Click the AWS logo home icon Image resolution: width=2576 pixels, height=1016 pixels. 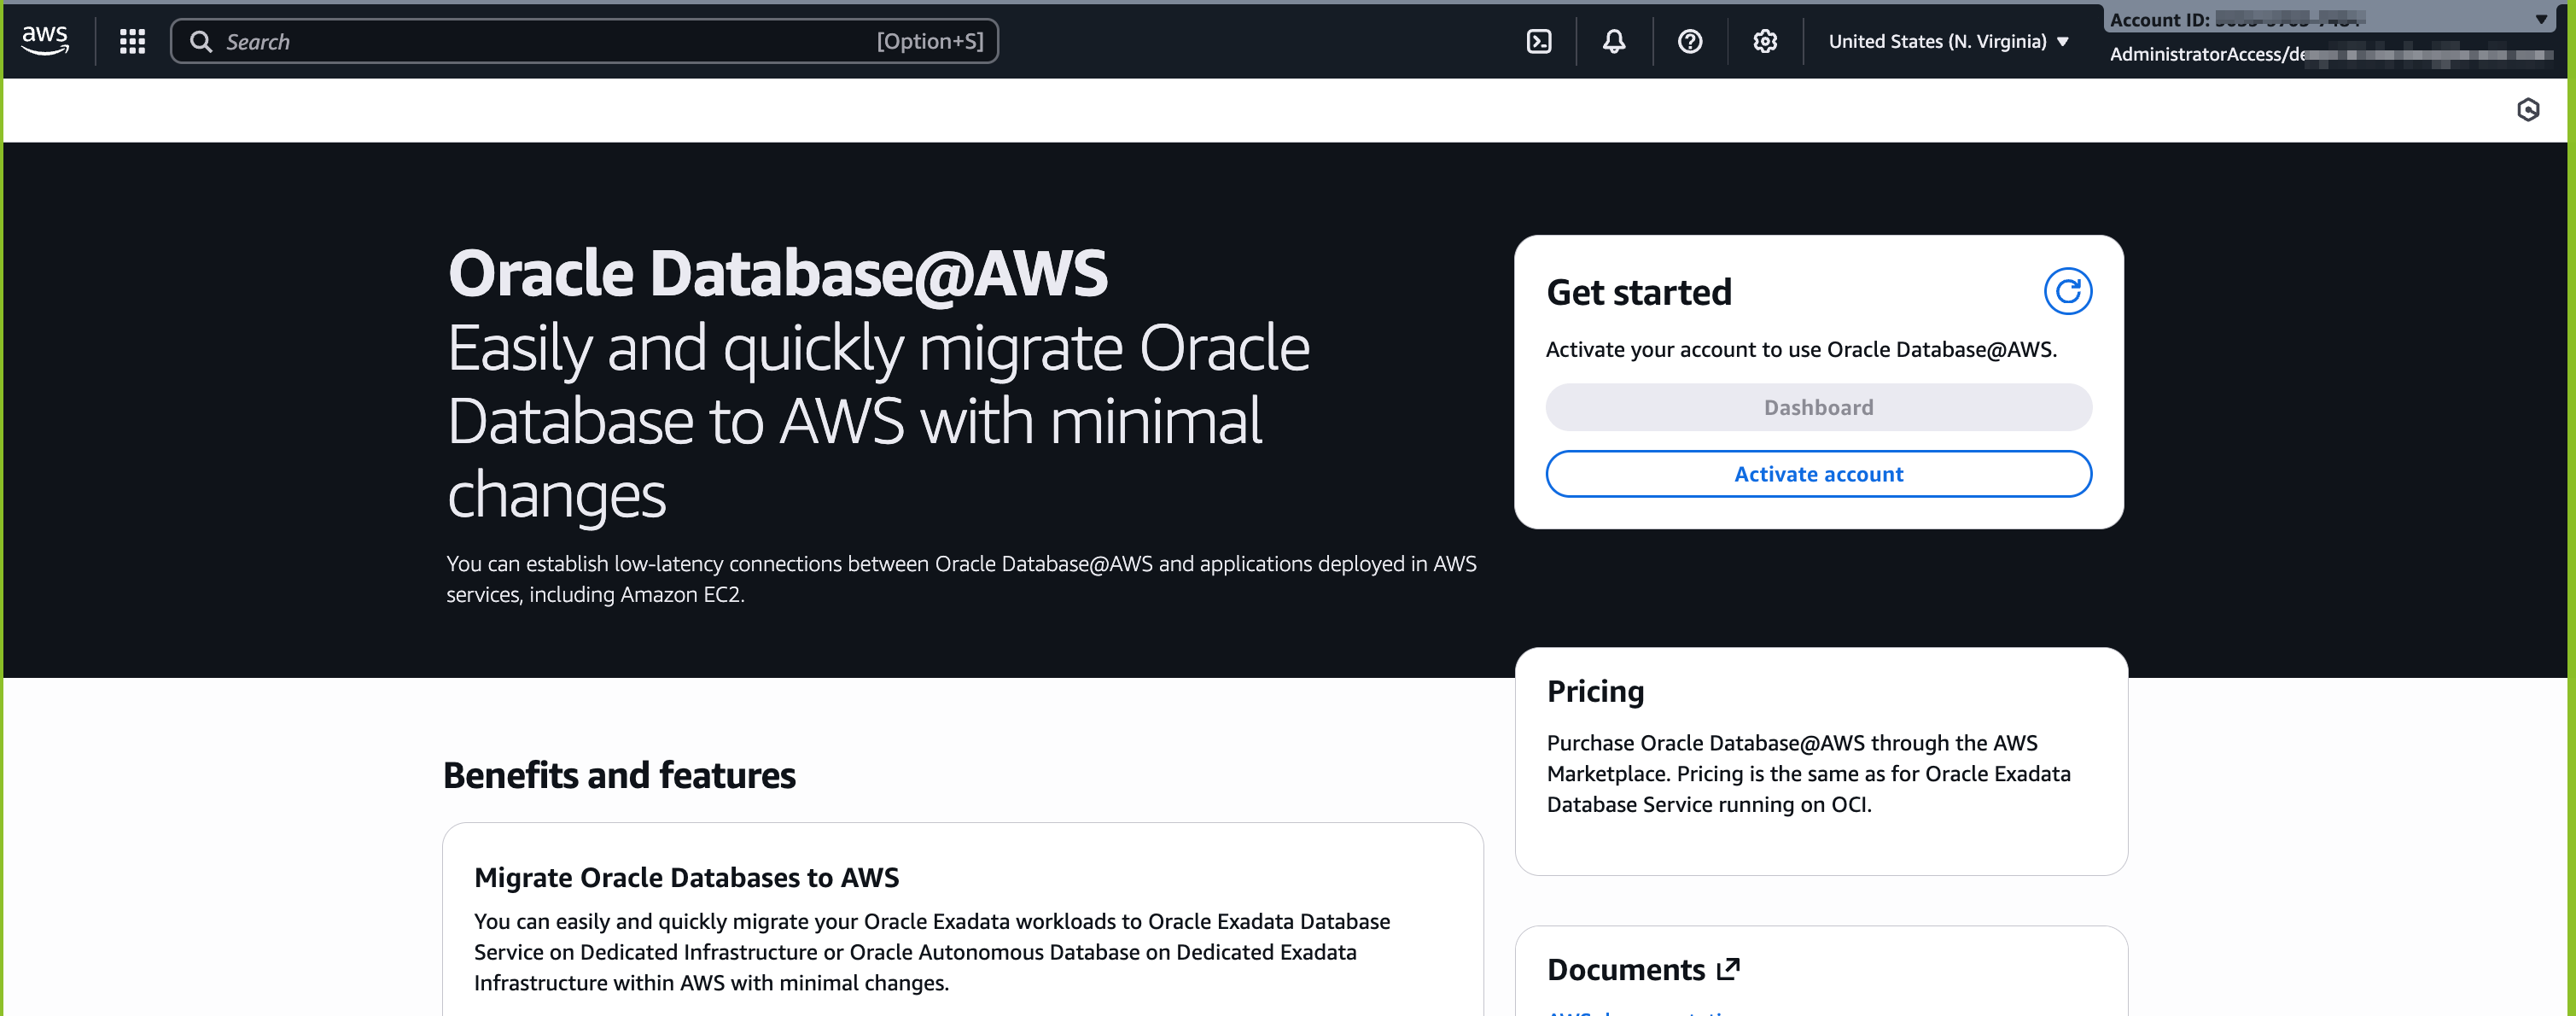coord(45,40)
